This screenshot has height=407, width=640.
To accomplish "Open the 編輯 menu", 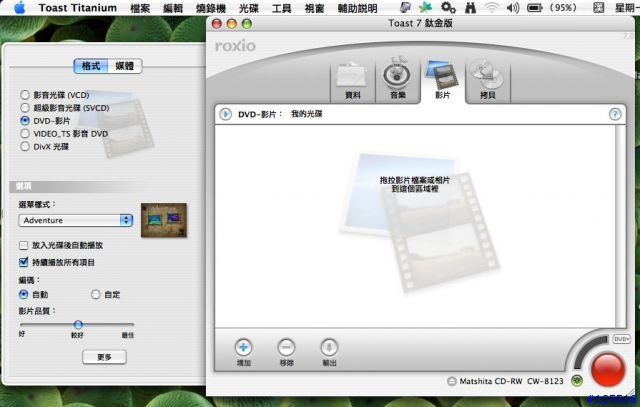I will pos(173,8).
